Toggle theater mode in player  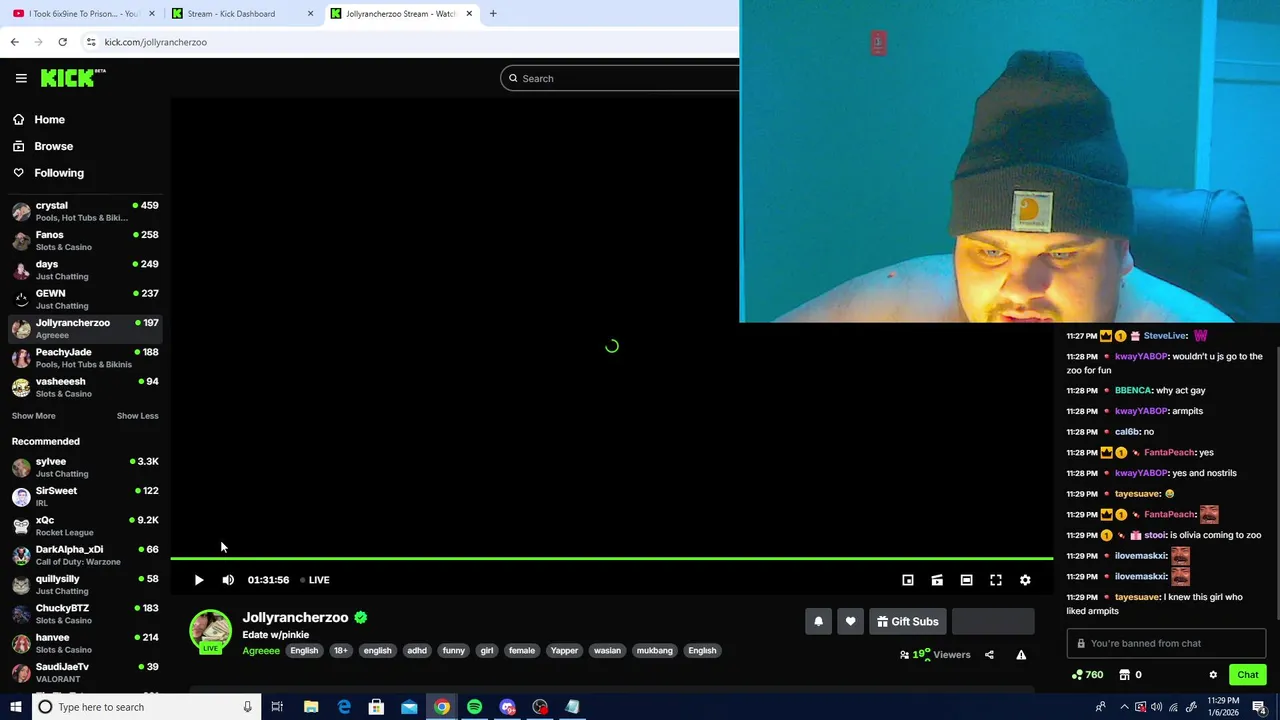(x=966, y=580)
